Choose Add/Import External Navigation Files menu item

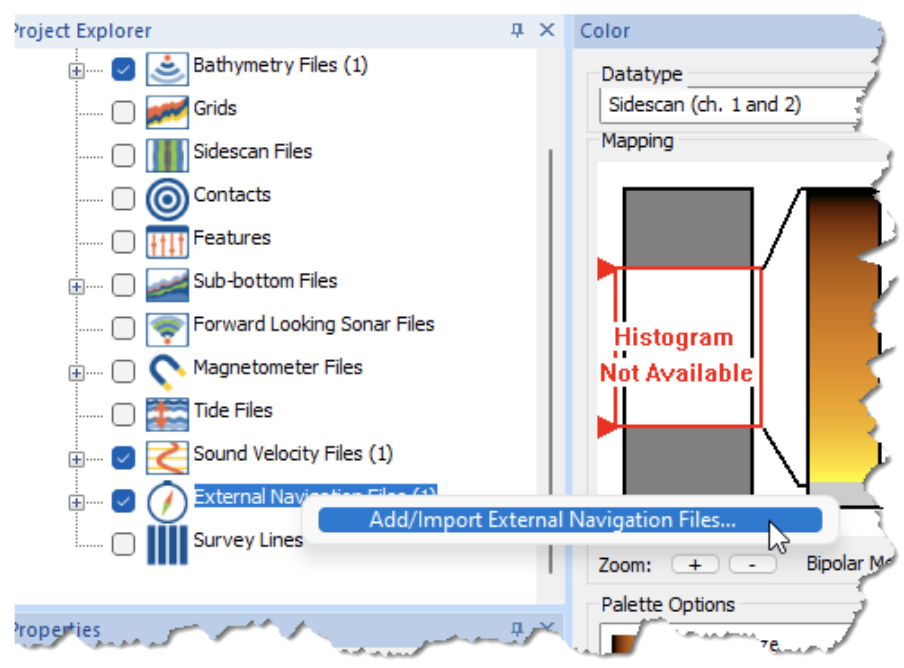(x=570, y=520)
